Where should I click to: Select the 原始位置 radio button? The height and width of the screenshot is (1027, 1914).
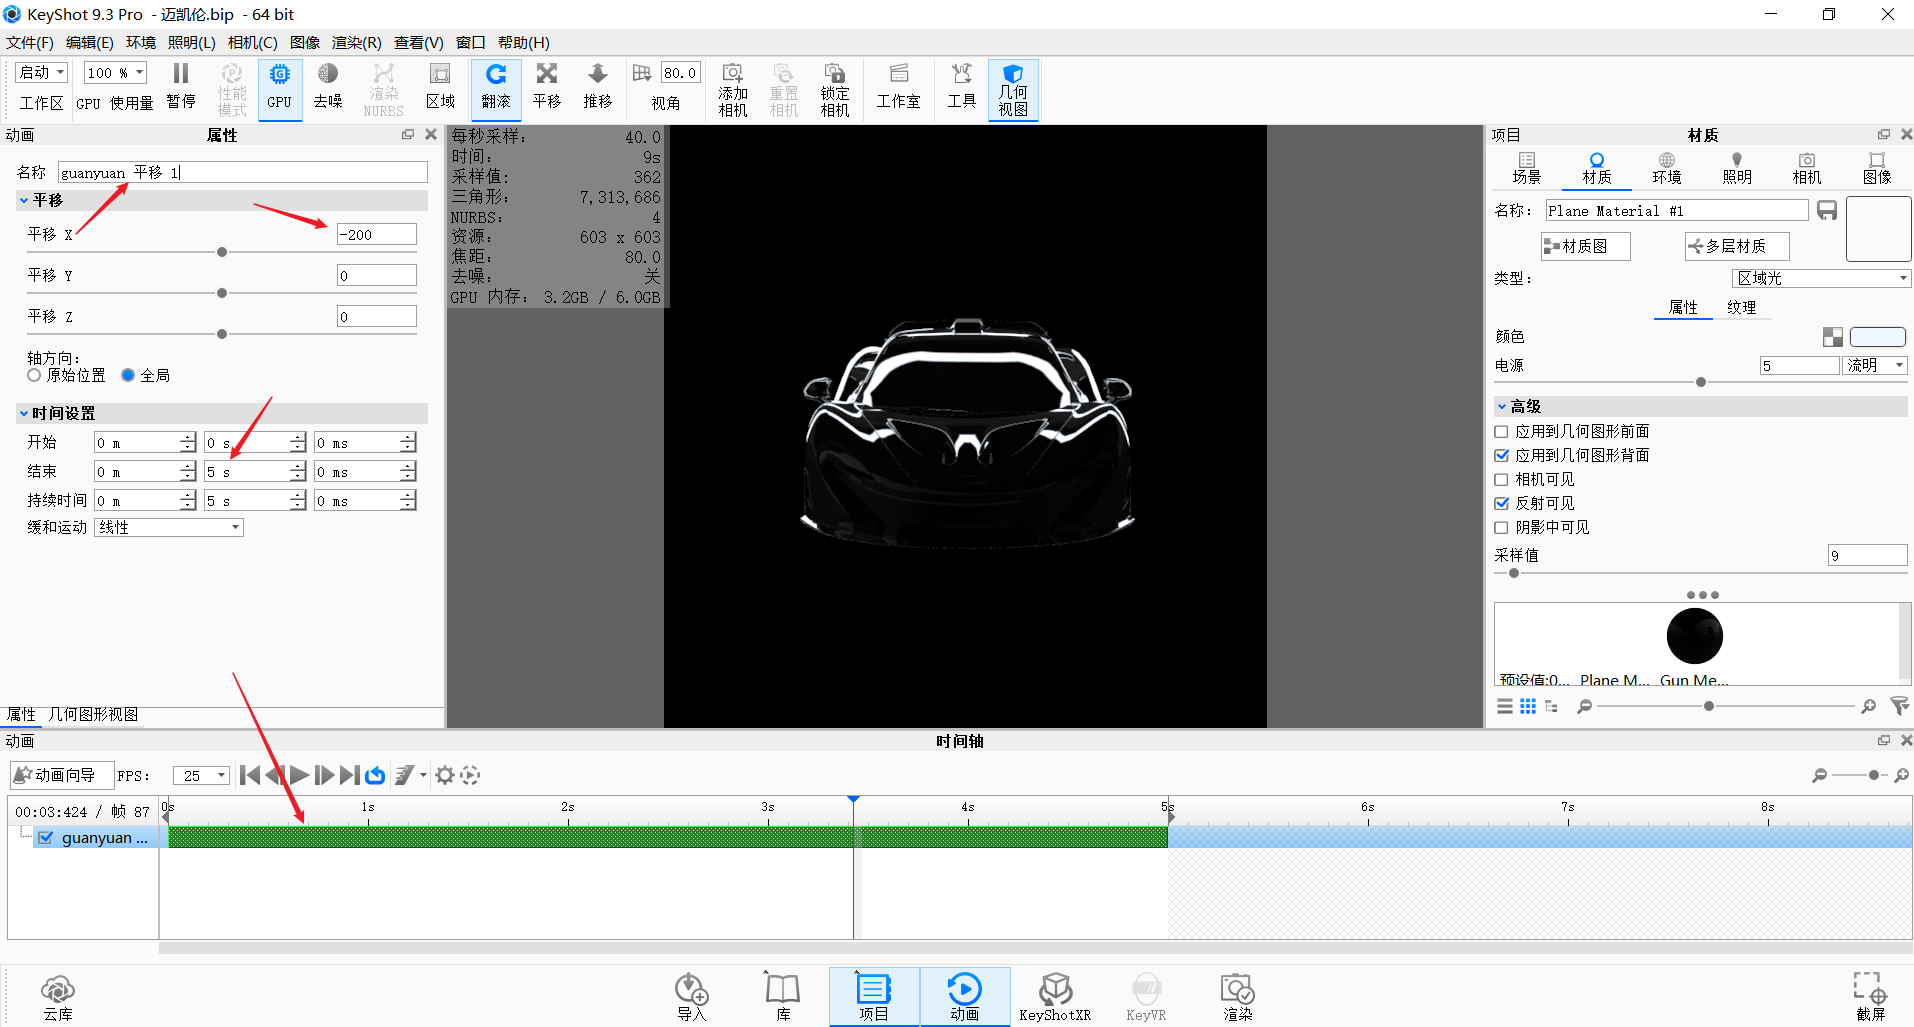[33, 375]
